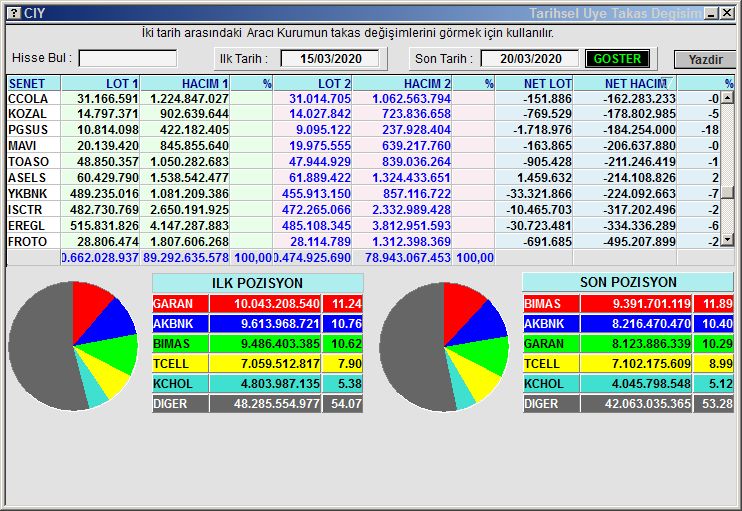
Task: Minimize the Tarihsel Uye Takas window
Action: (711, 13)
